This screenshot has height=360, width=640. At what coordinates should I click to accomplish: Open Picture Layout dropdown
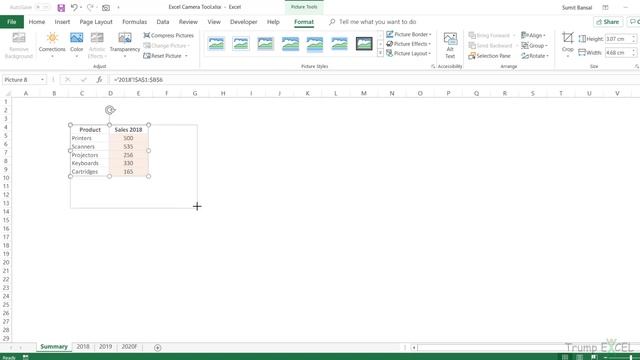409,53
